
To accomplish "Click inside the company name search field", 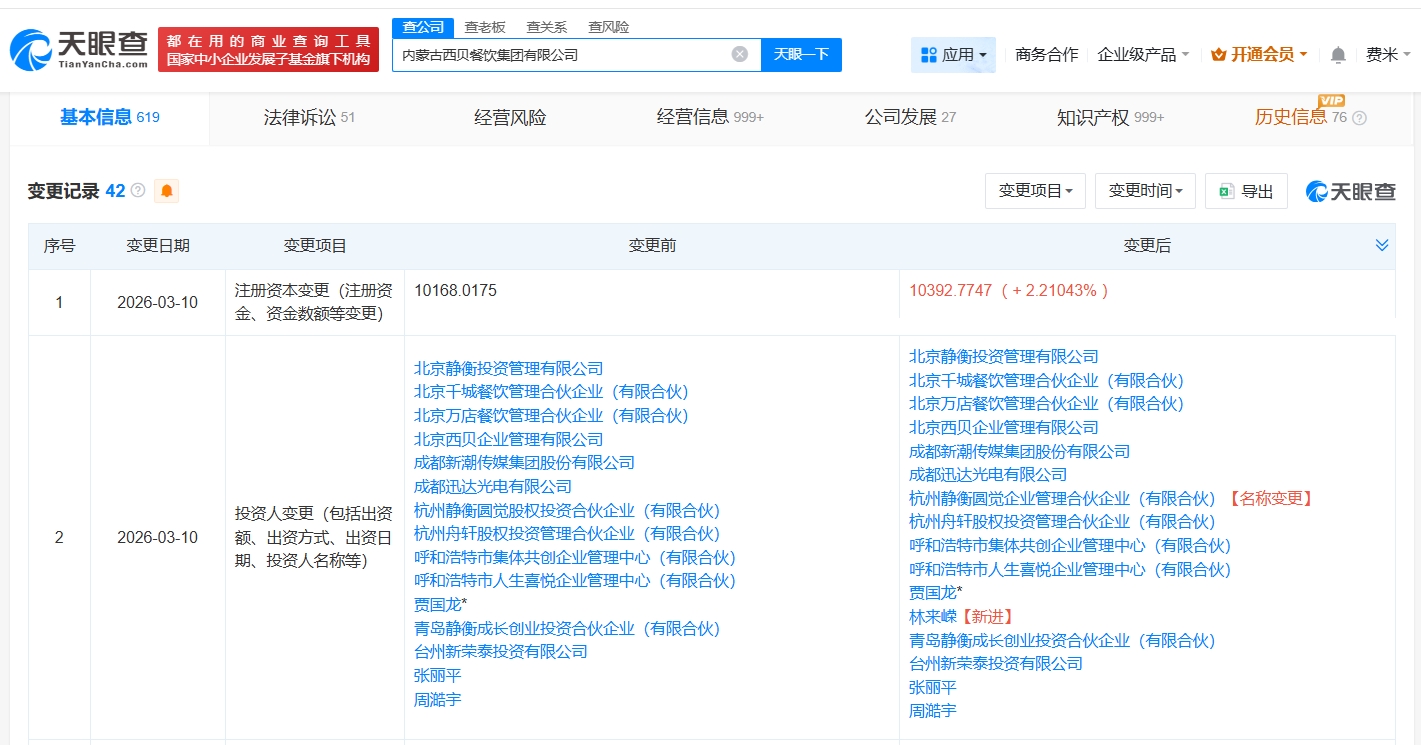I will [x=560, y=55].
